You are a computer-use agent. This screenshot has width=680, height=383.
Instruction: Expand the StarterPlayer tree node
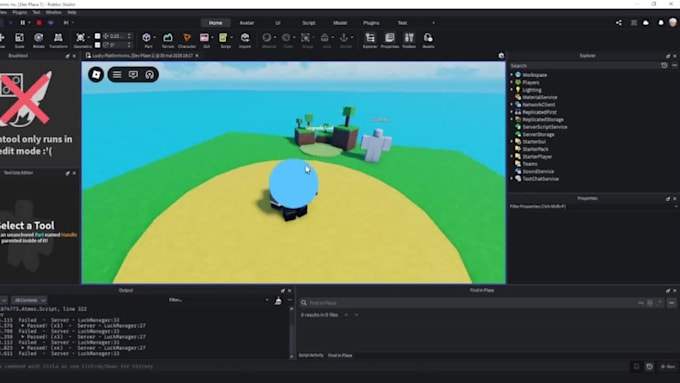point(512,157)
